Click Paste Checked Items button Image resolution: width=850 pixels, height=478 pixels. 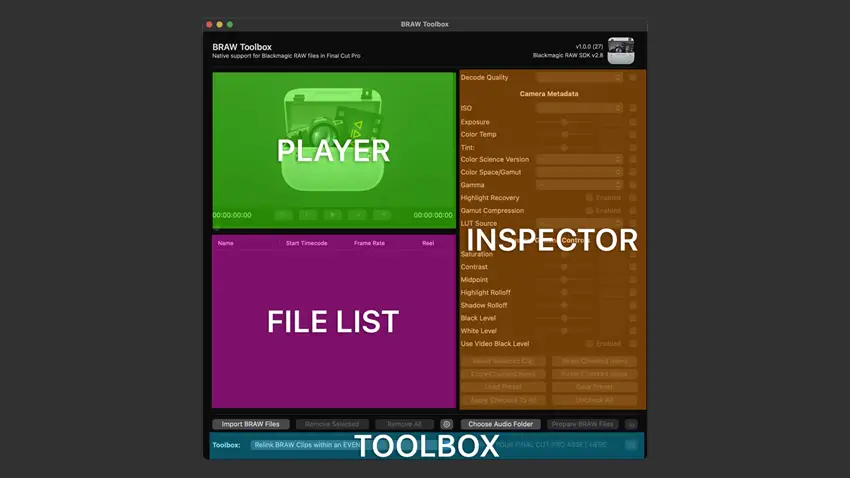594,374
